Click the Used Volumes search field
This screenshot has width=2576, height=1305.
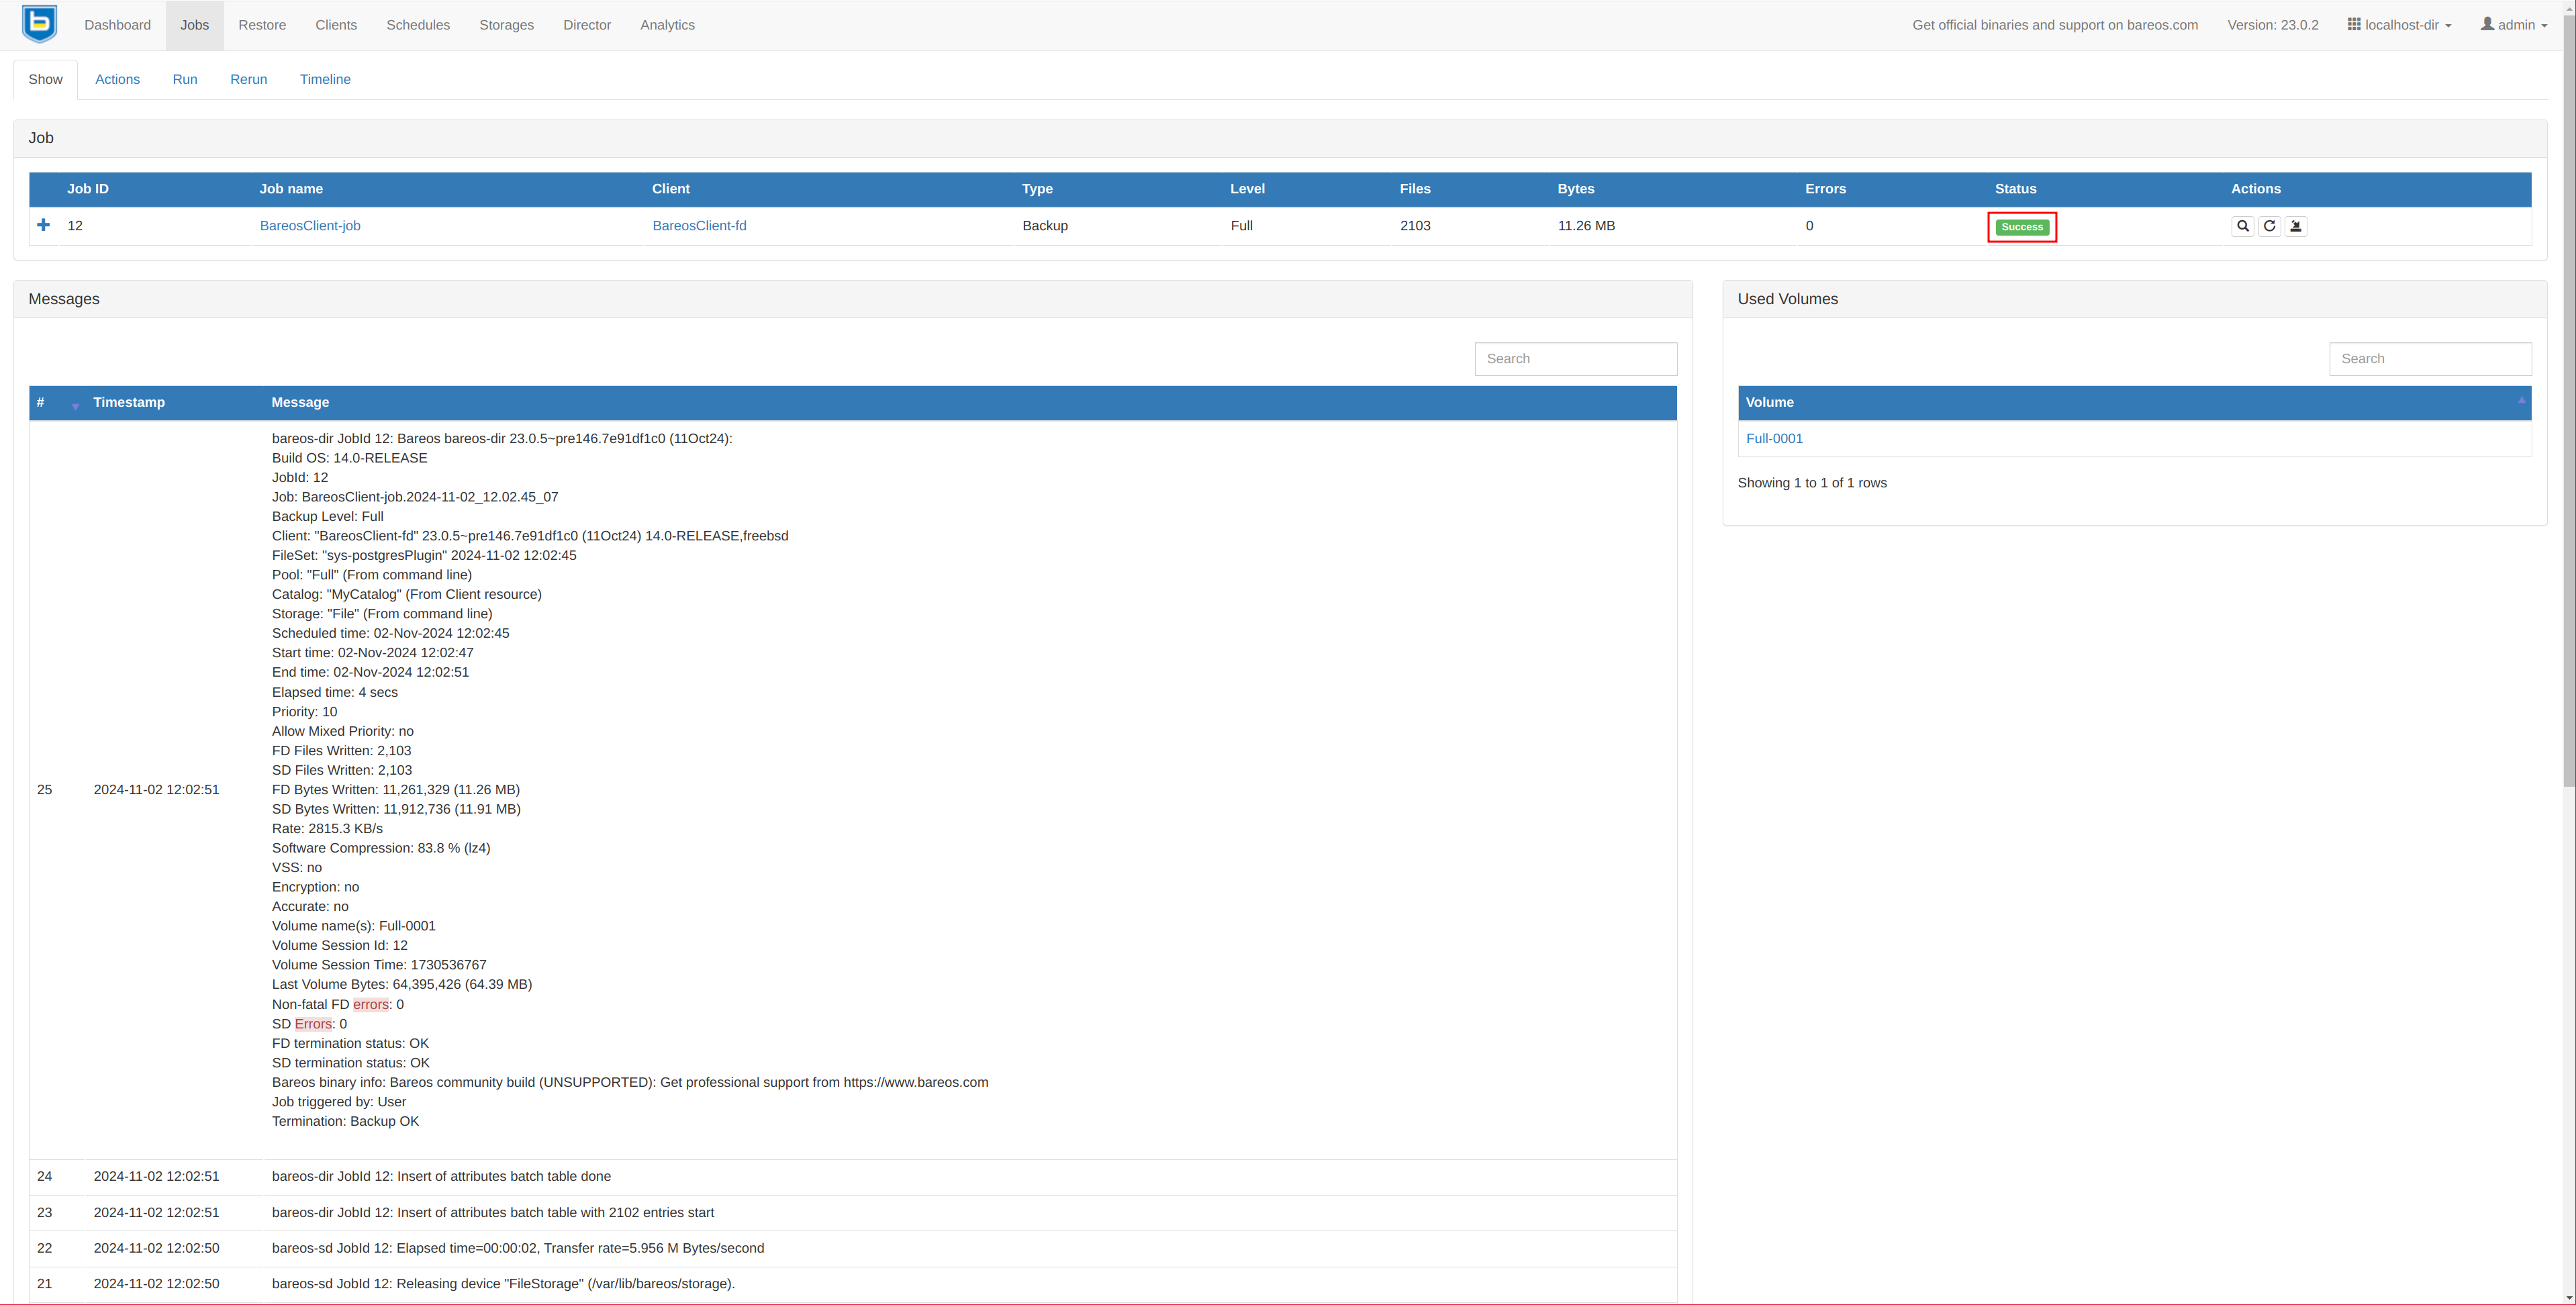[2429, 359]
